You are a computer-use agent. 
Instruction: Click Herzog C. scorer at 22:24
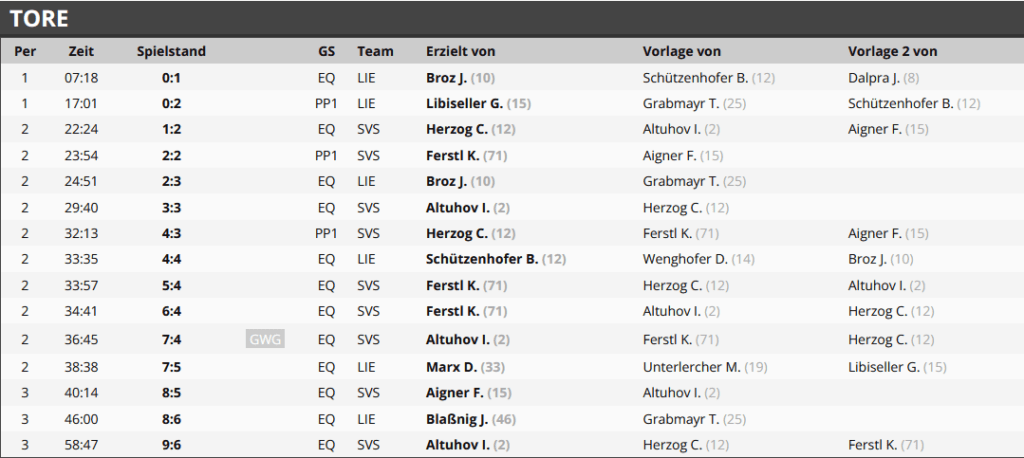click(x=457, y=129)
